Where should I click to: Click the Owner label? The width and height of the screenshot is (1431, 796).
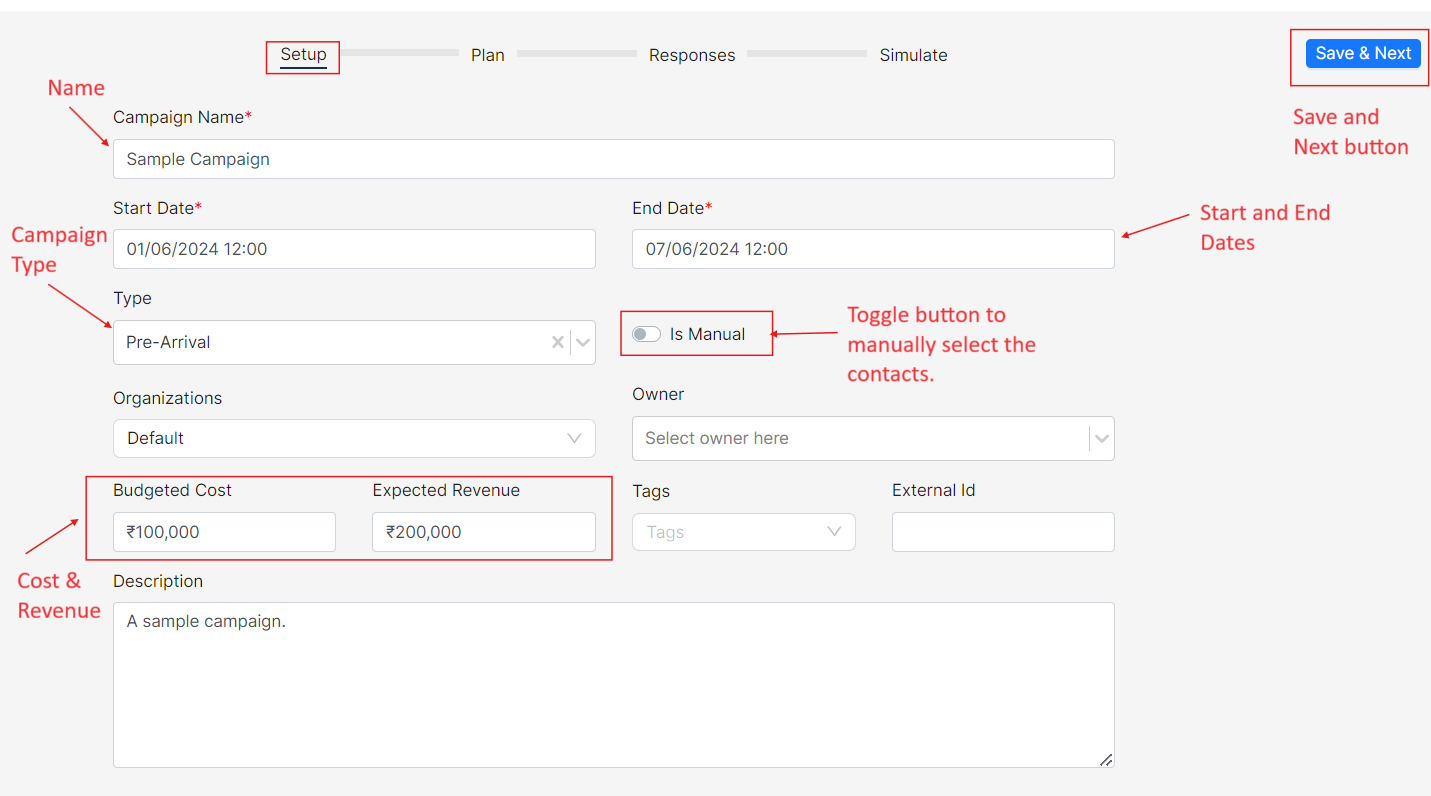point(658,394)
